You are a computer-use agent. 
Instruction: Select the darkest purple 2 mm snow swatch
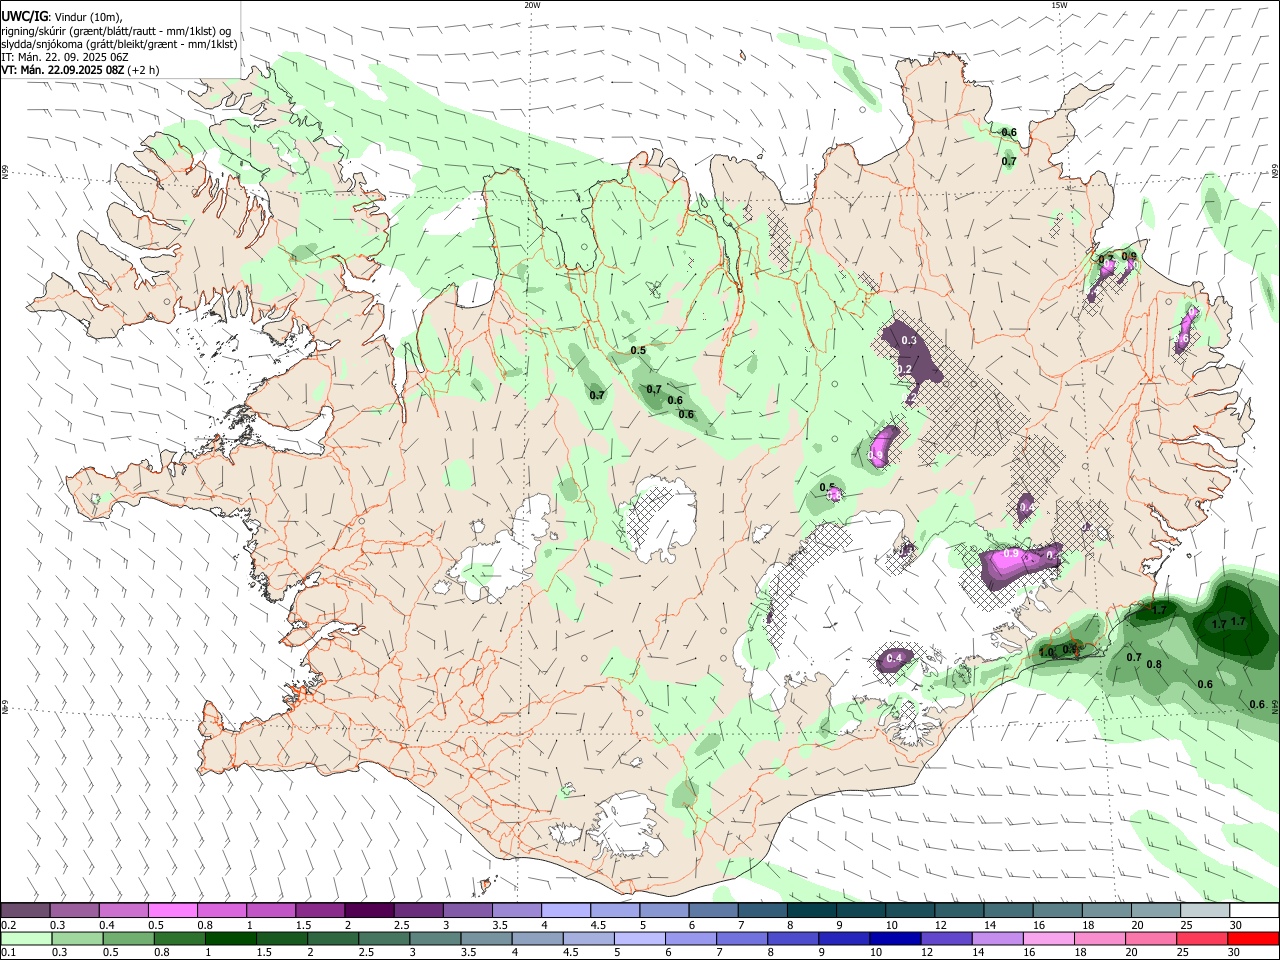pyautogui.click(x=370, y=910)
